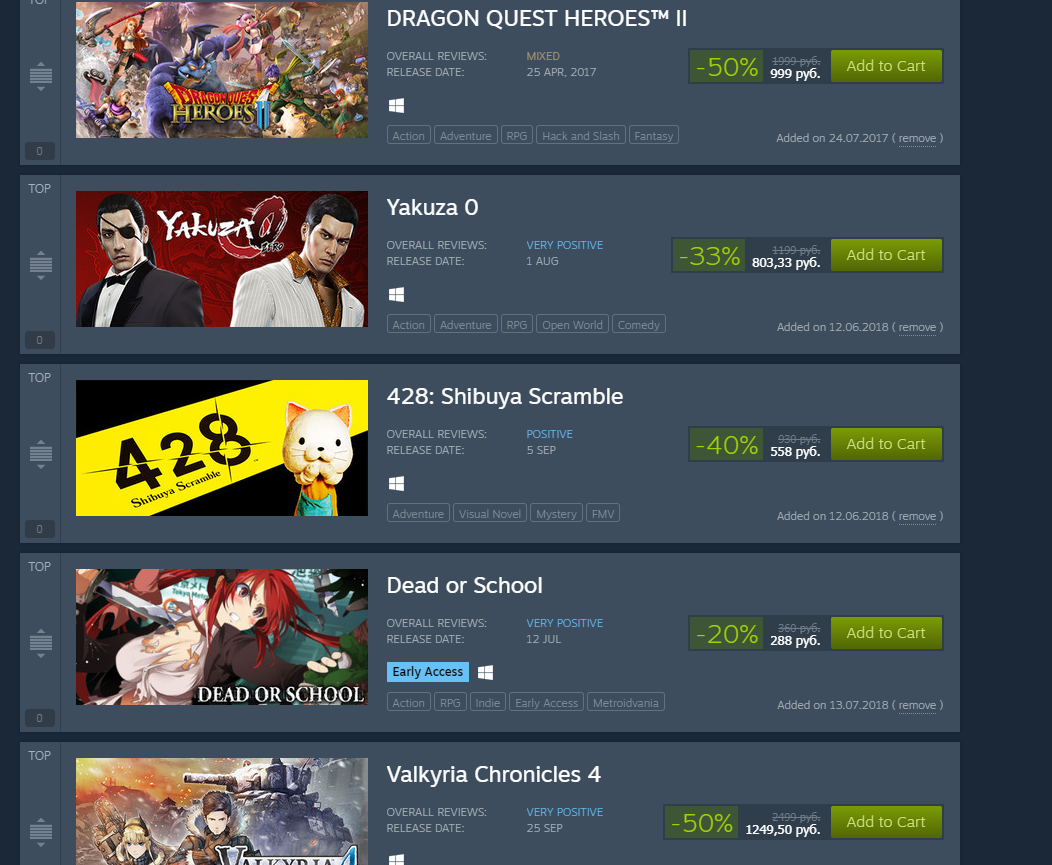Viewport: 1052px width, 865px height.
Task: Open the Metroidvania tag
Action: pyautogui.click(x=625, y=703)
